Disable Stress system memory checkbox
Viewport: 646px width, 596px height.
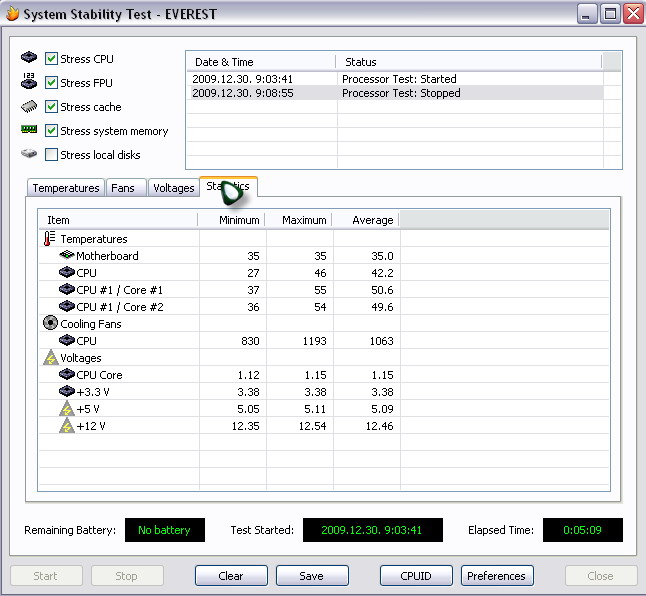click(51, 131)
